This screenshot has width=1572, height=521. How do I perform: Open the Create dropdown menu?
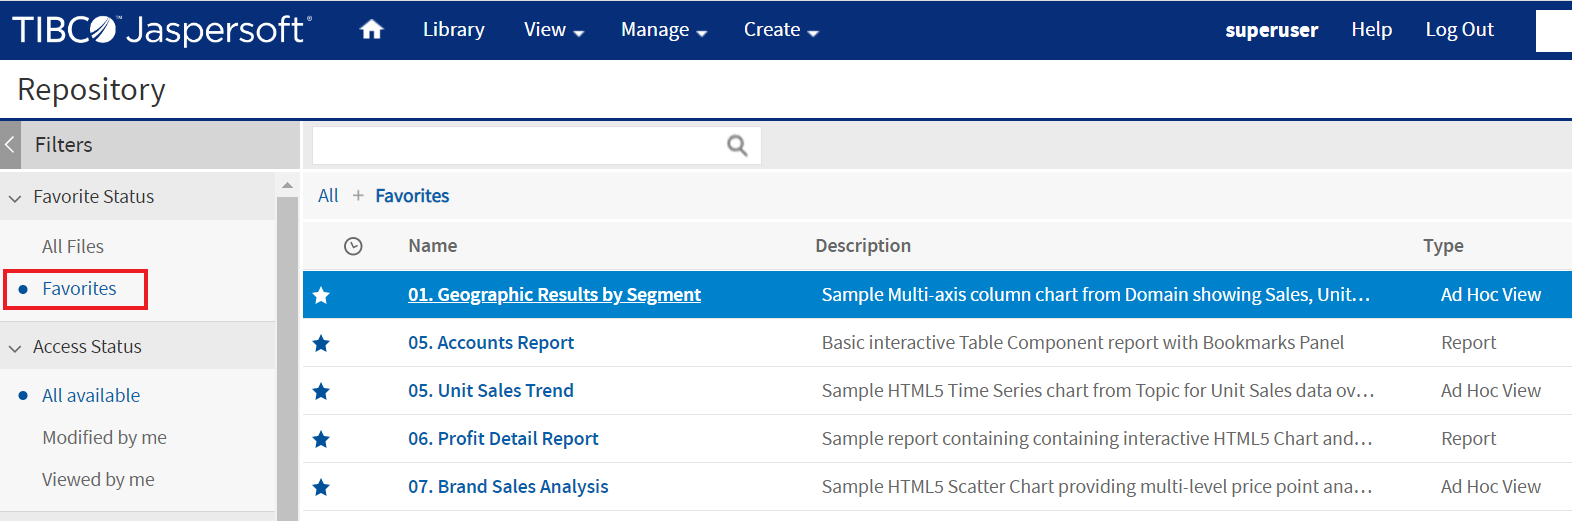tap(781, 30)
